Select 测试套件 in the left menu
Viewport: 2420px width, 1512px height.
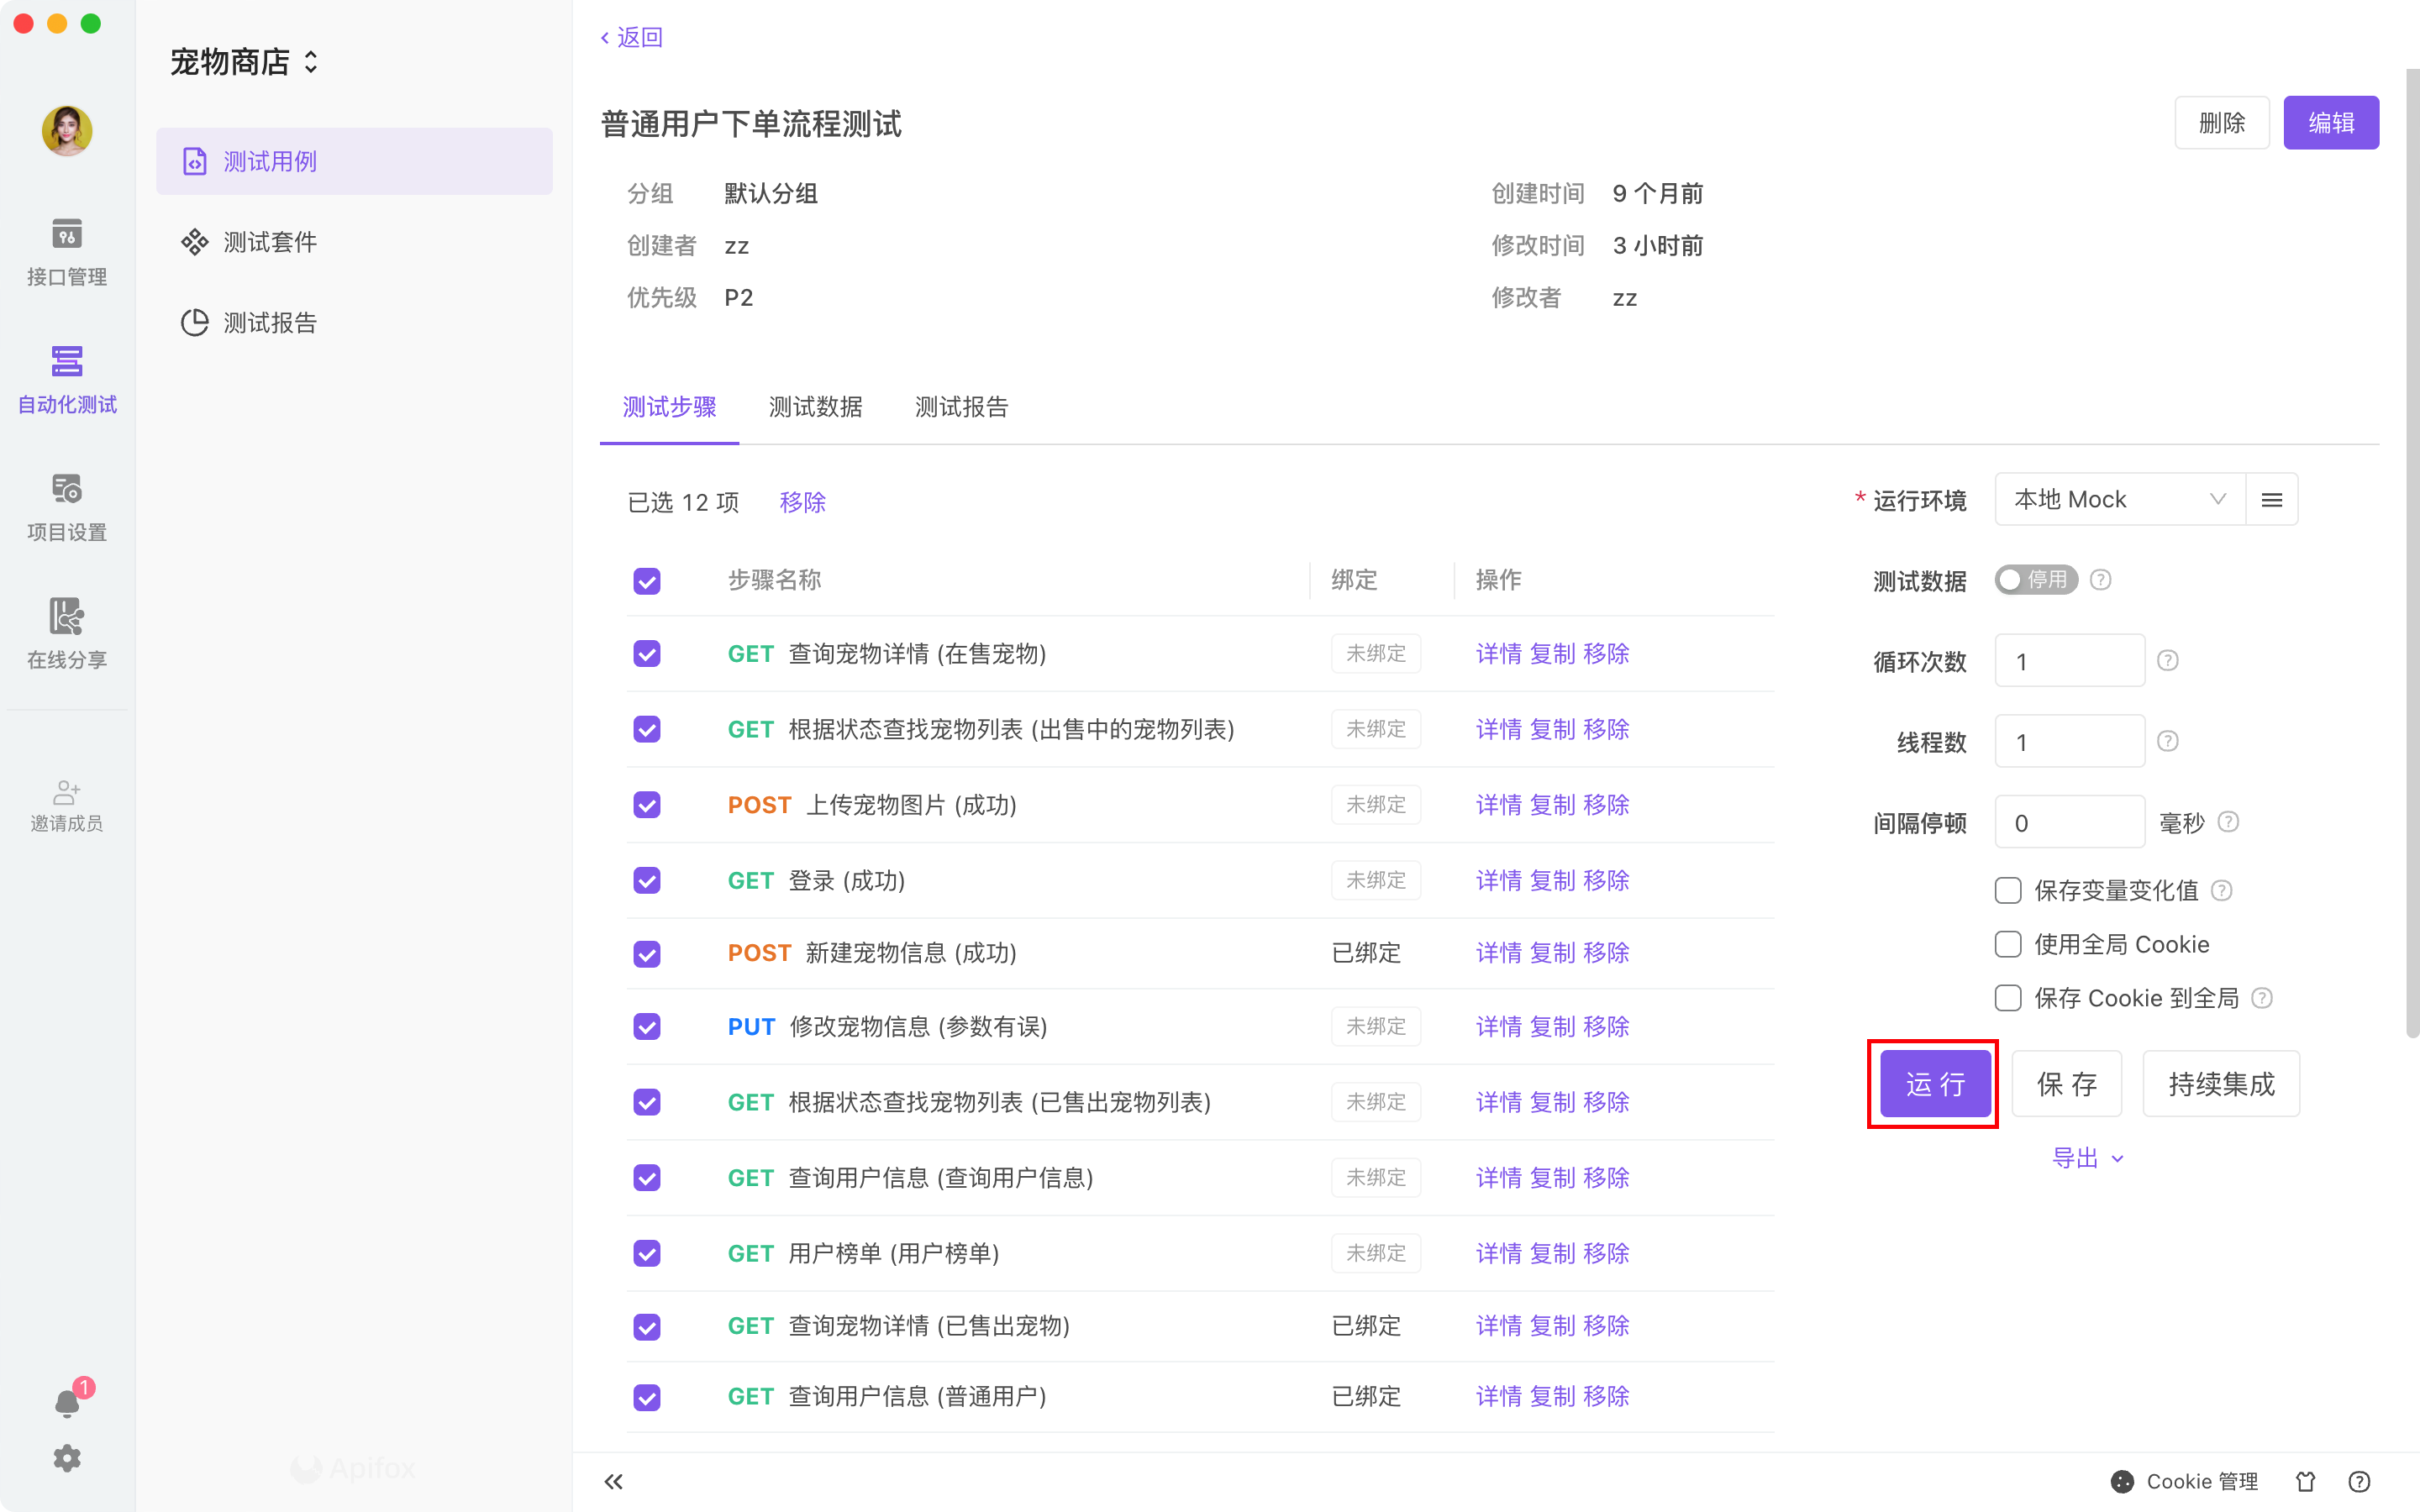click(x=270, y=242)
